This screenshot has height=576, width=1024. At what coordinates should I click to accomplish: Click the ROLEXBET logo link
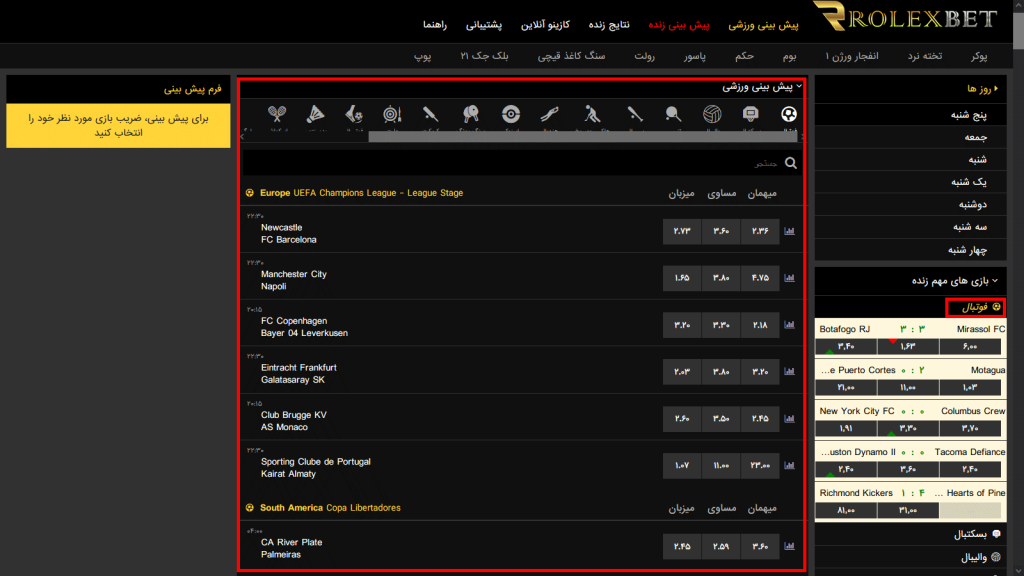tap(905, 21)
